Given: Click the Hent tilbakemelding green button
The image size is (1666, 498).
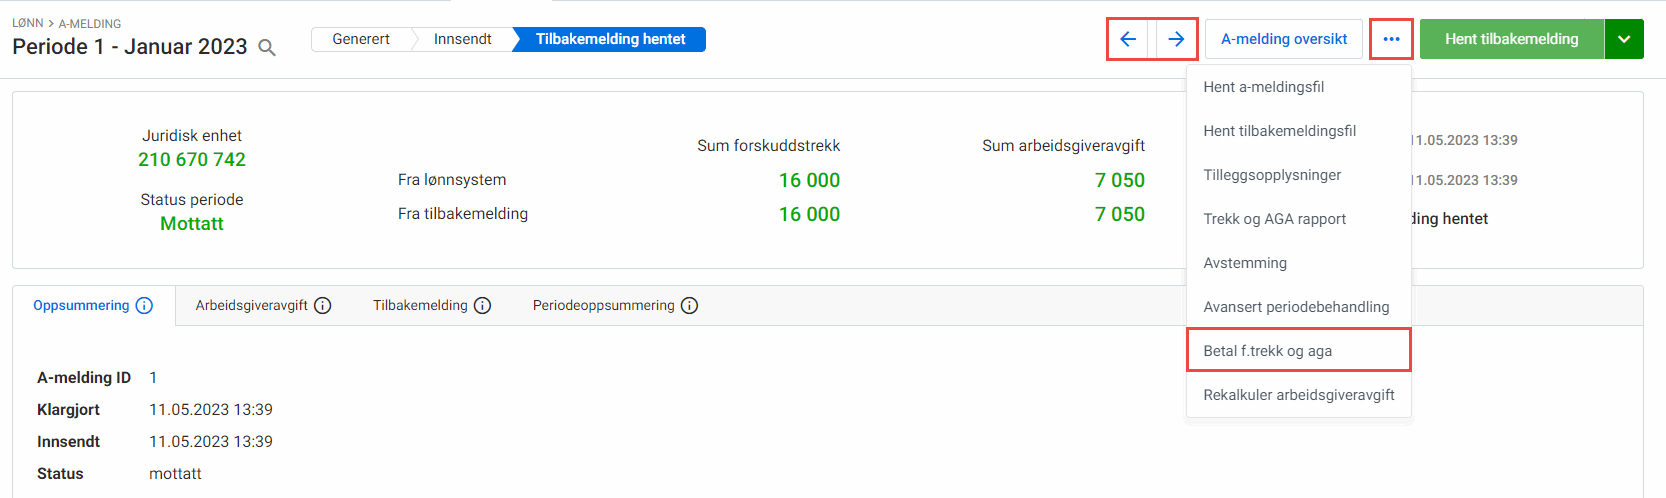Looking at the screenshot, I should click(1511, 39).
